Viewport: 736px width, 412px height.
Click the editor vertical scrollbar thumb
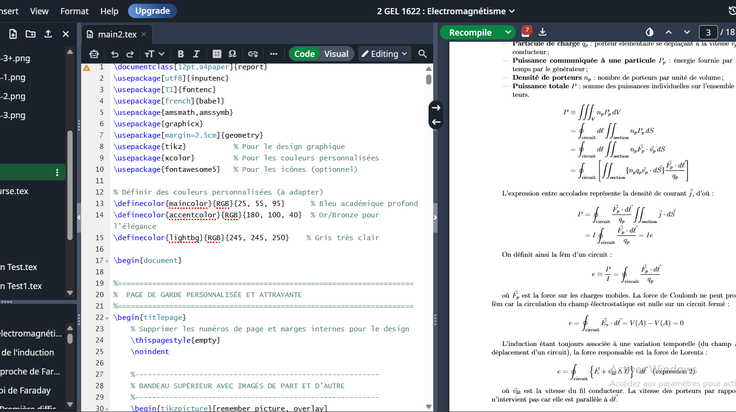coord(429,79)
